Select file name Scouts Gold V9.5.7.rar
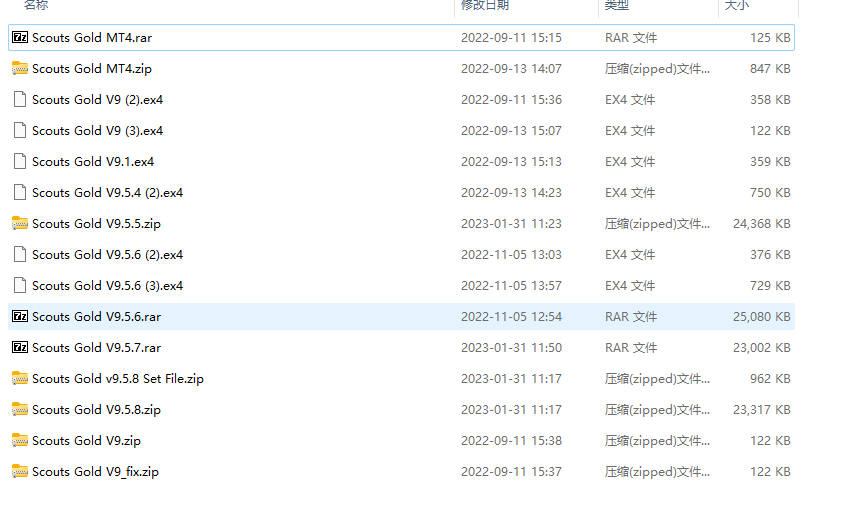 point(96,348)
